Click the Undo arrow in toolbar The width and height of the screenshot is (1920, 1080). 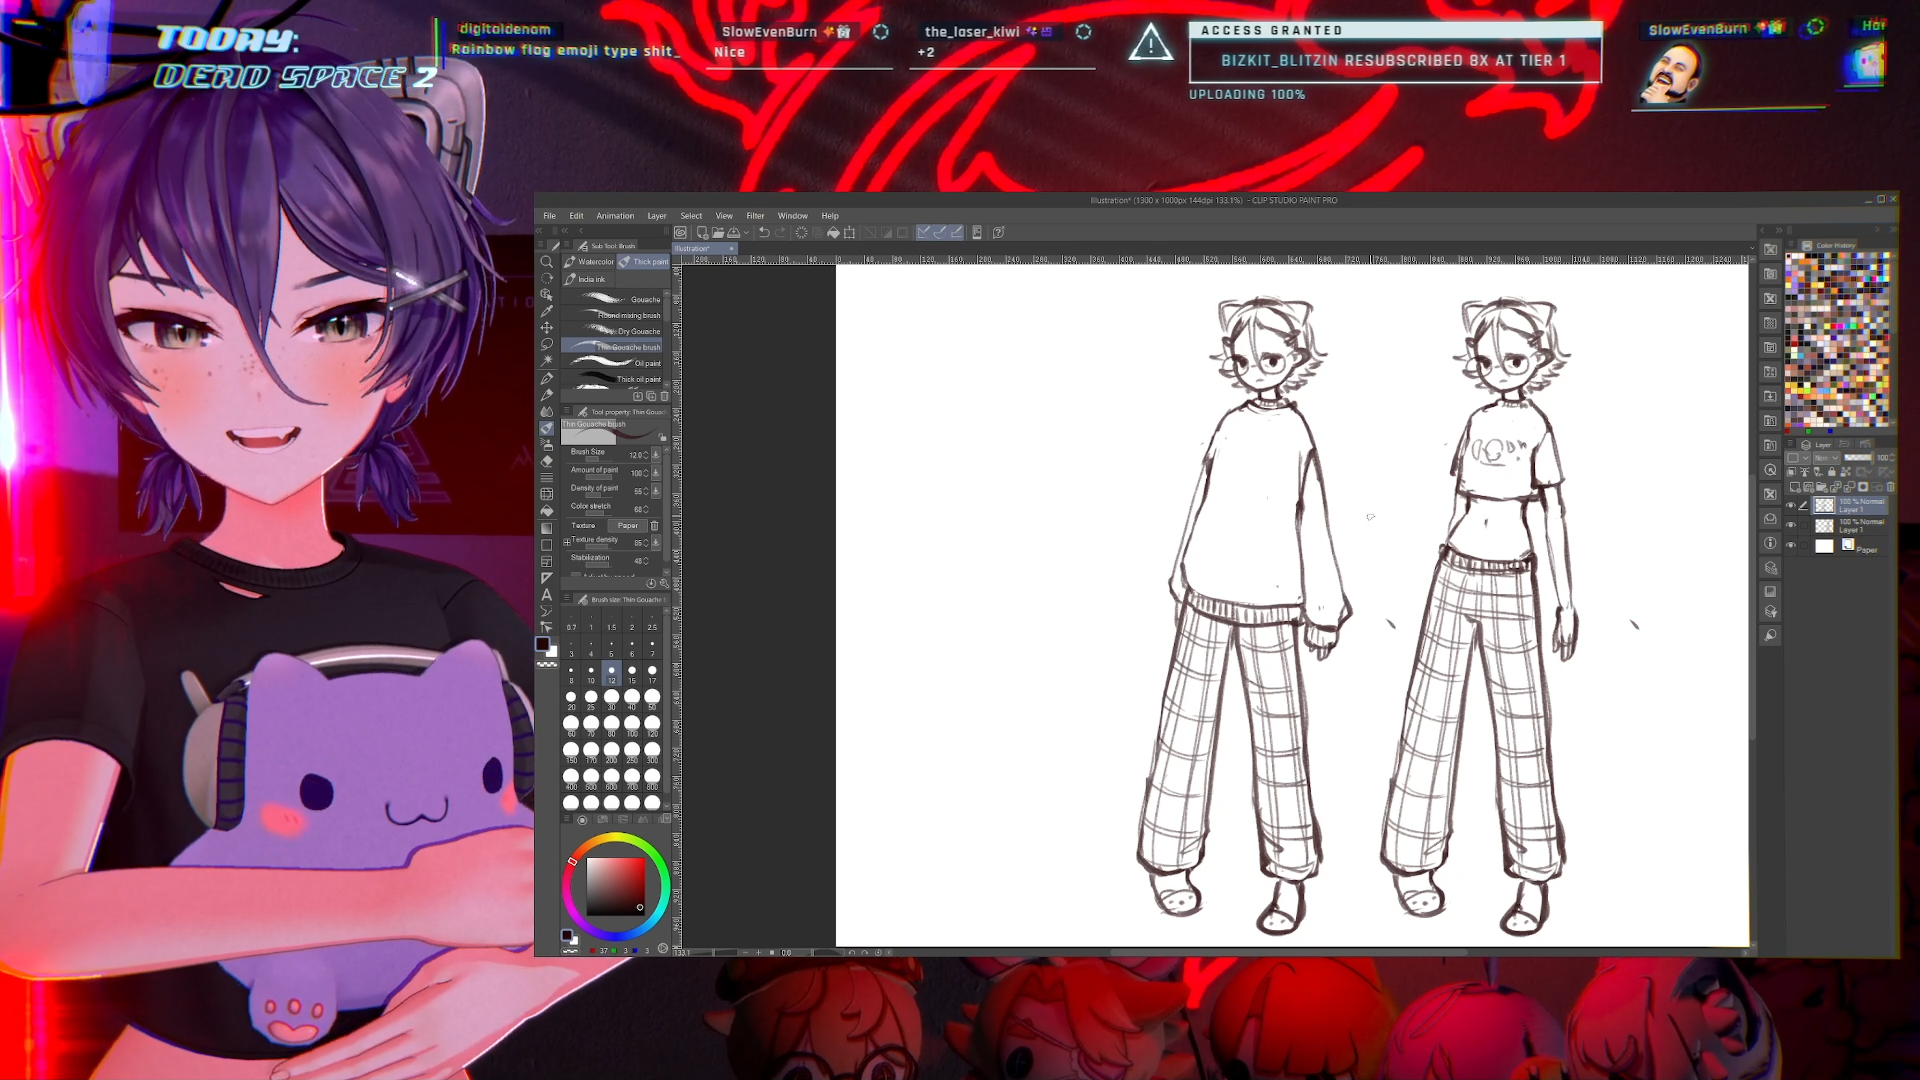764,232
